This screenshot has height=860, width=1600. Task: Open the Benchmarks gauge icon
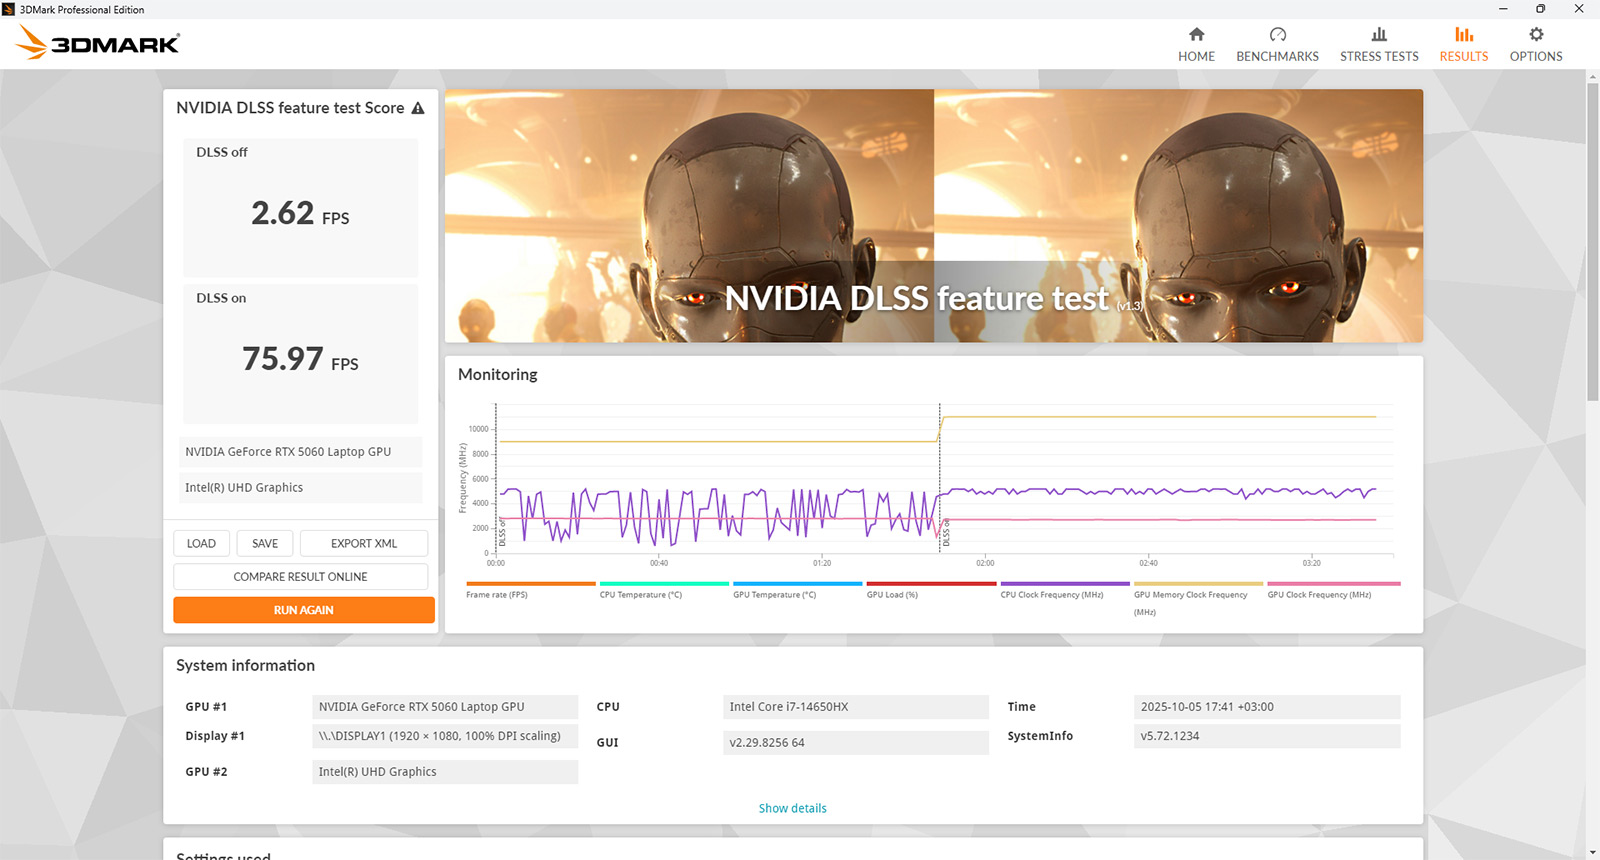[x=1277, y=35]
